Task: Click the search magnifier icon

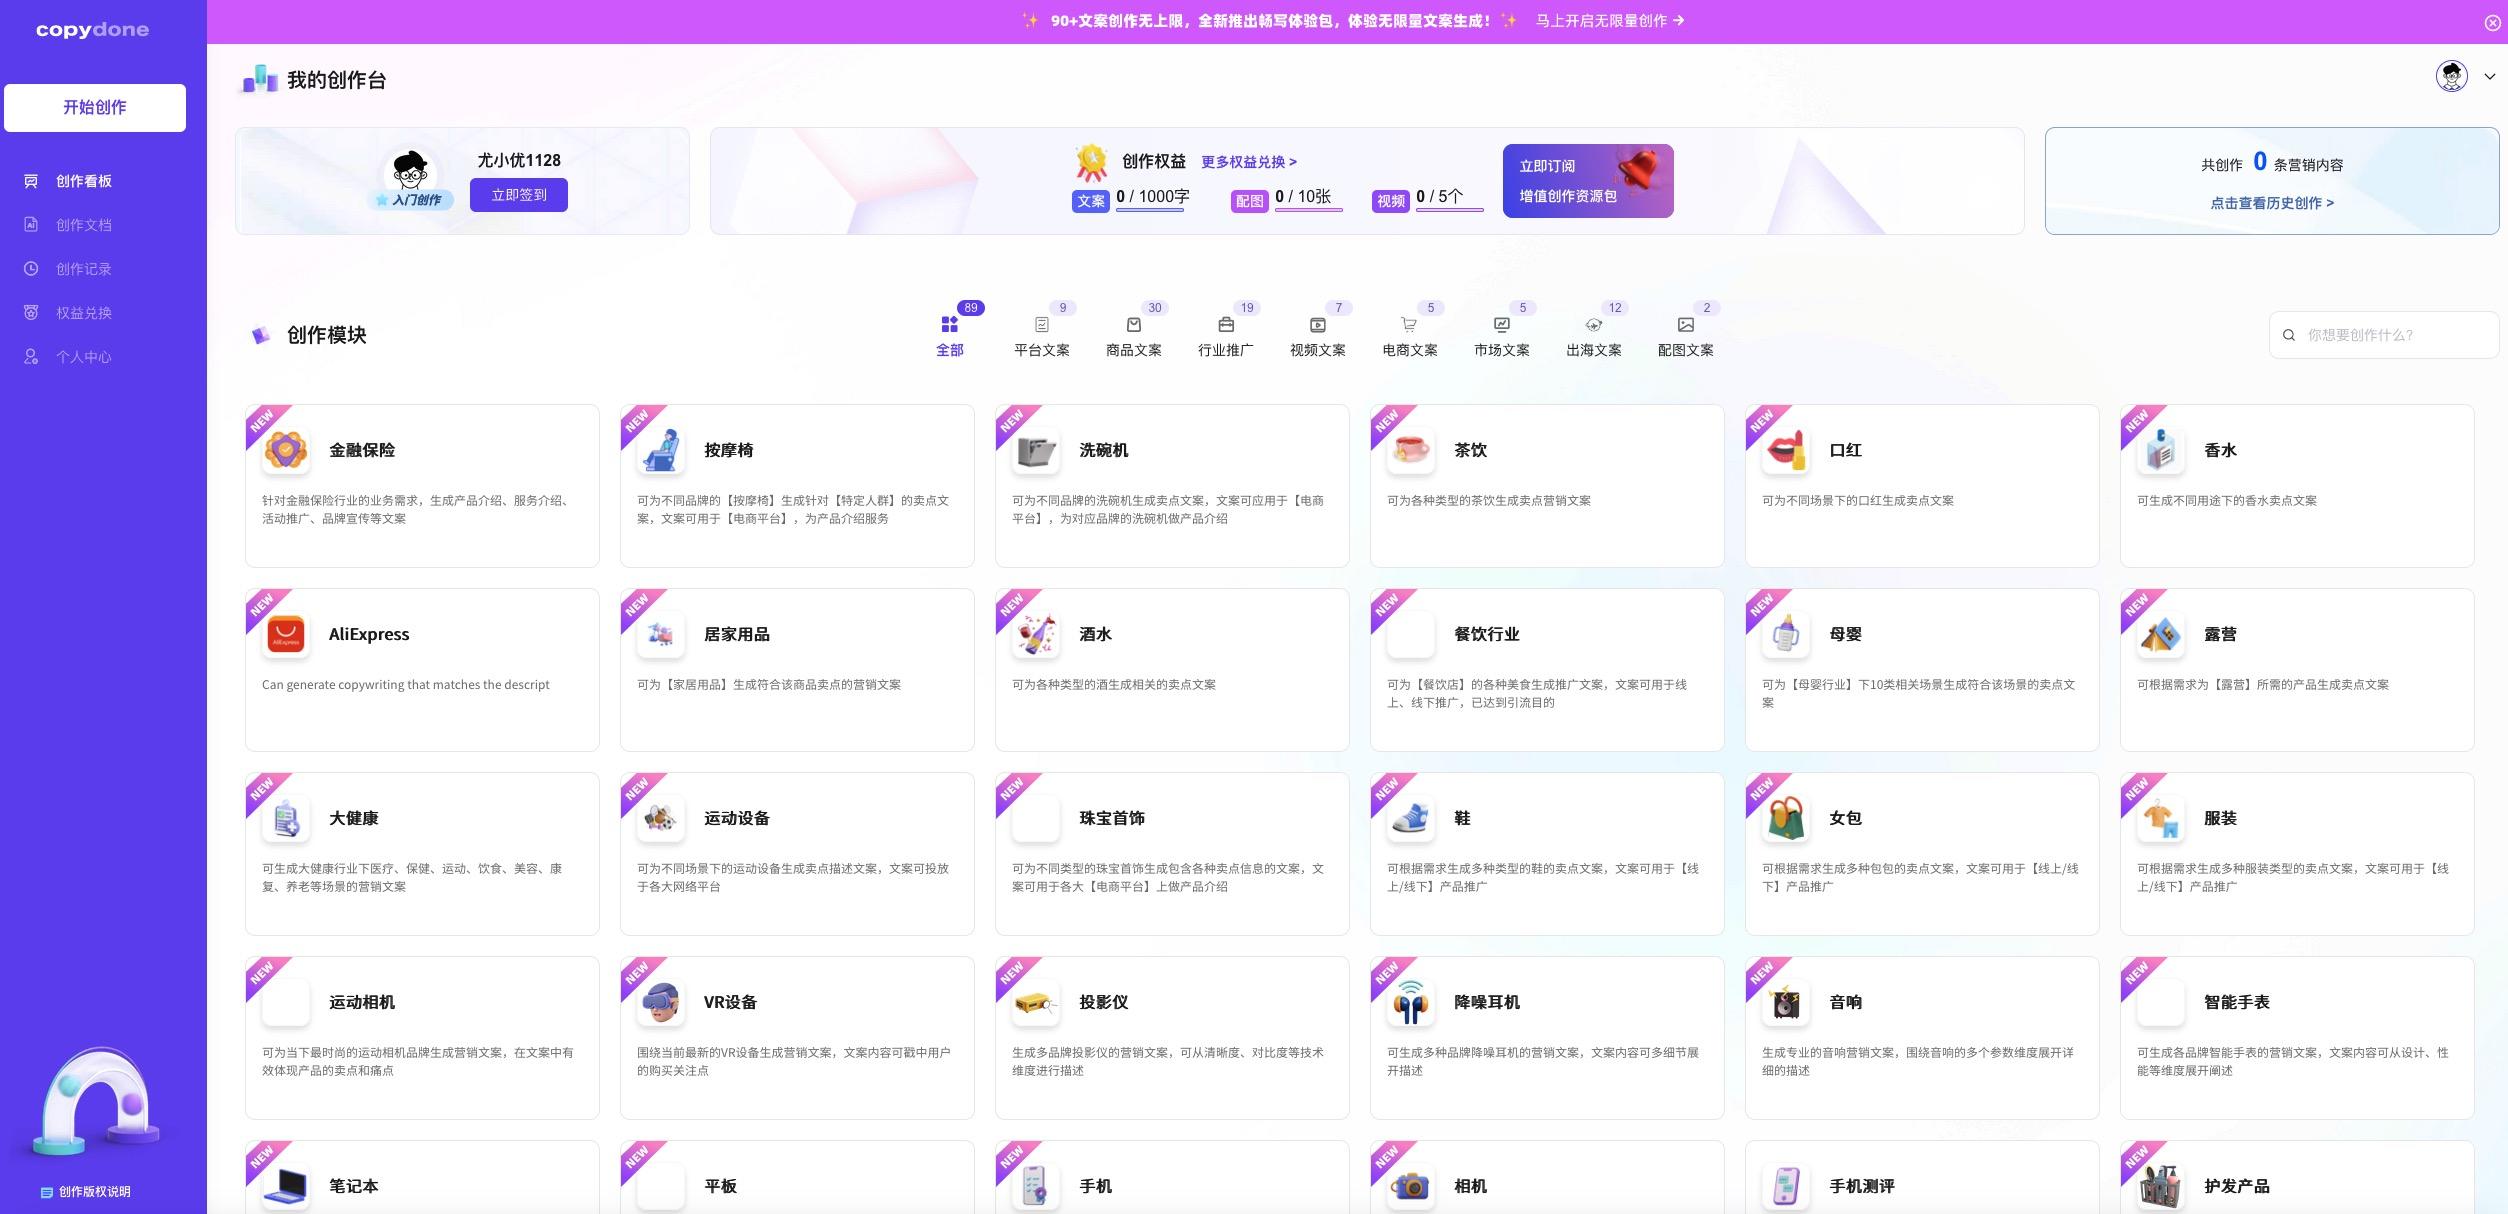Action: [x=2289, y=336]
